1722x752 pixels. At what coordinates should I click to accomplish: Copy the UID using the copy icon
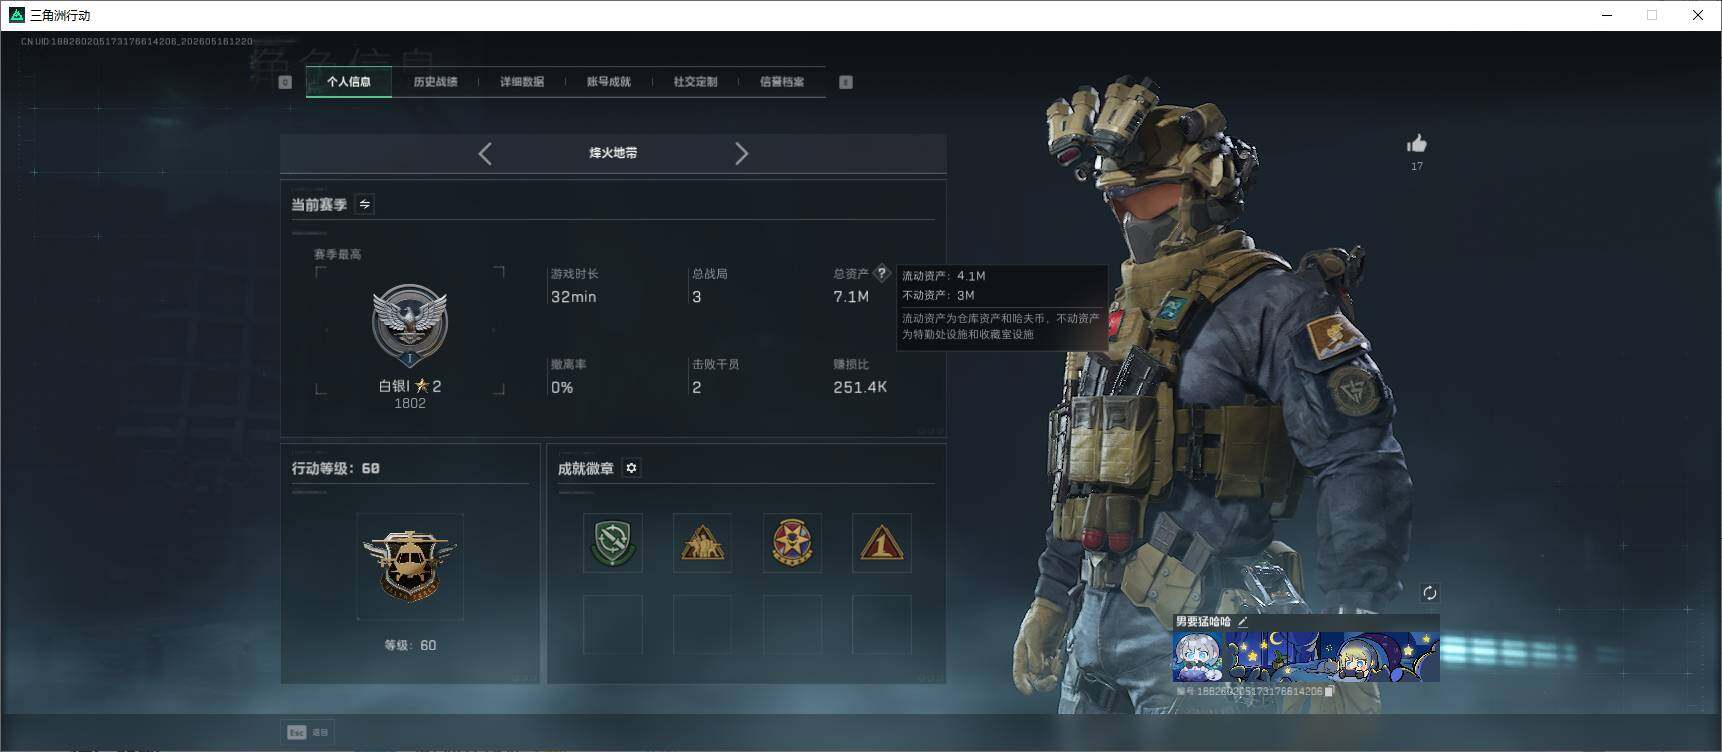click(1329, 691)
